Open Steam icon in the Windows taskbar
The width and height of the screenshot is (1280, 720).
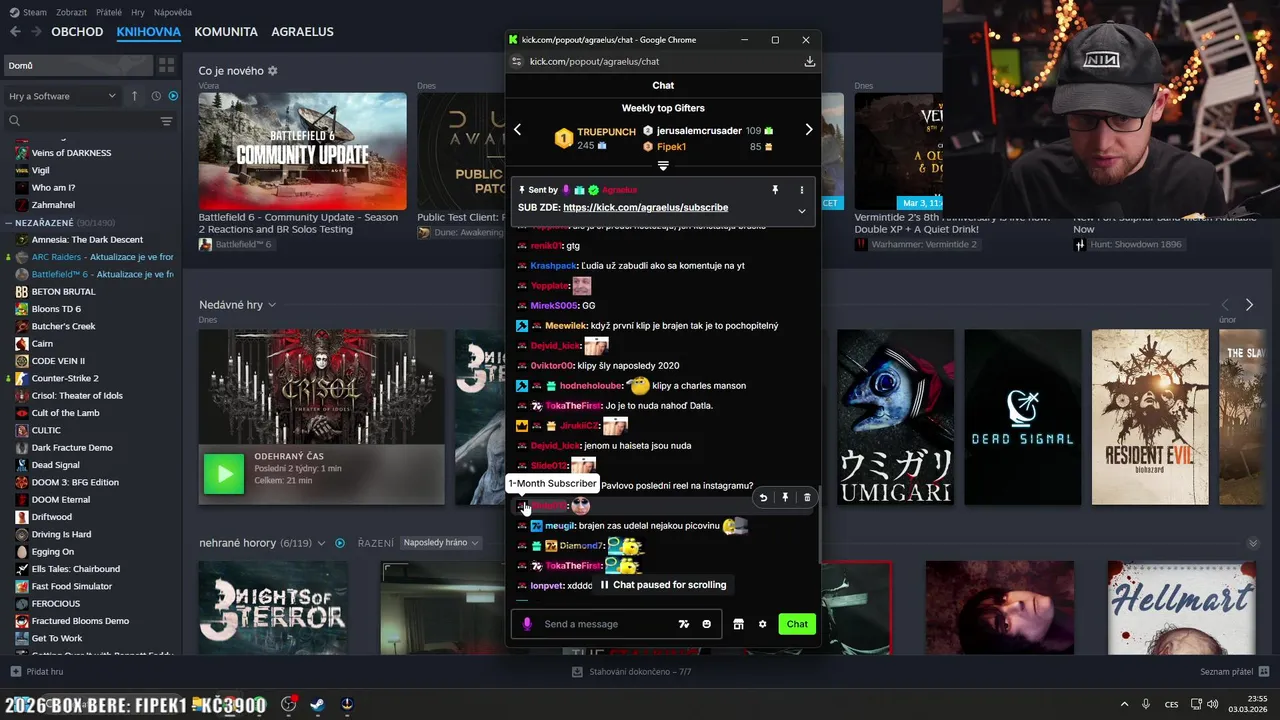[x=317, y=704]
